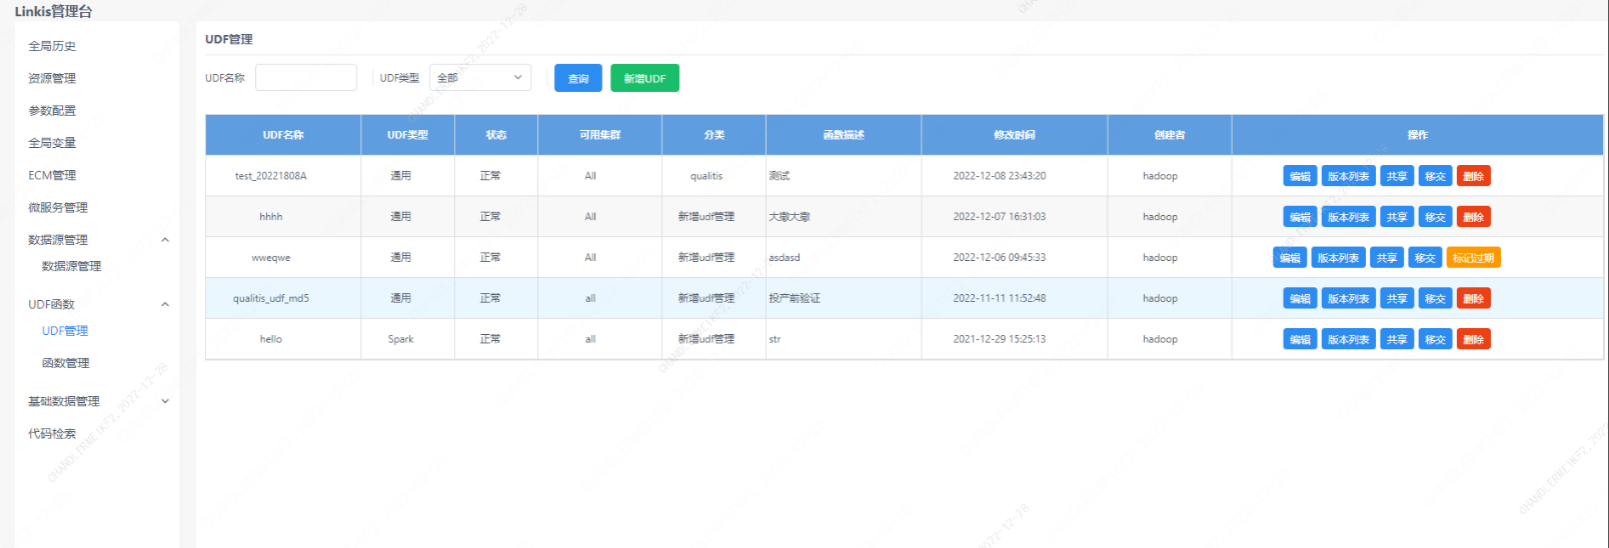Select ECM管理 in the sidebar

(52, 175)
